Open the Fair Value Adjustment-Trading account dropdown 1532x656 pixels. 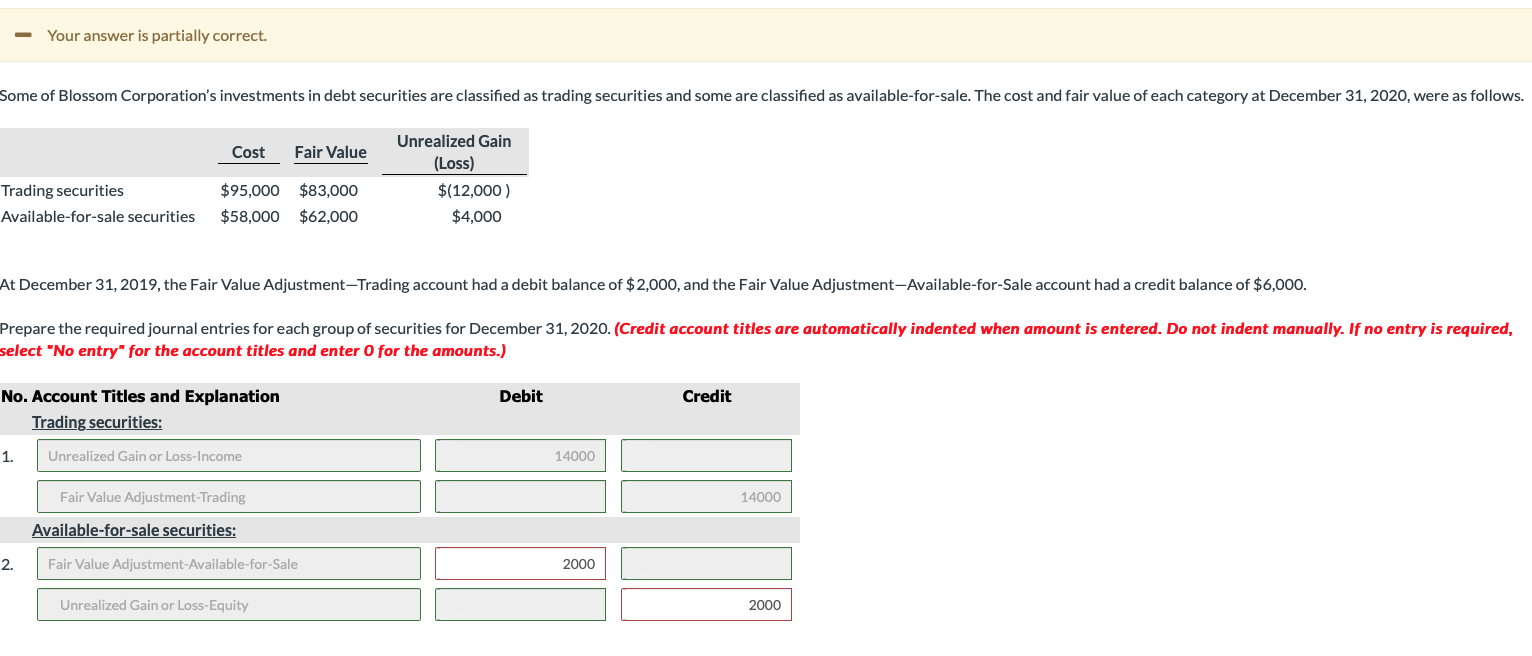point(228,496)
